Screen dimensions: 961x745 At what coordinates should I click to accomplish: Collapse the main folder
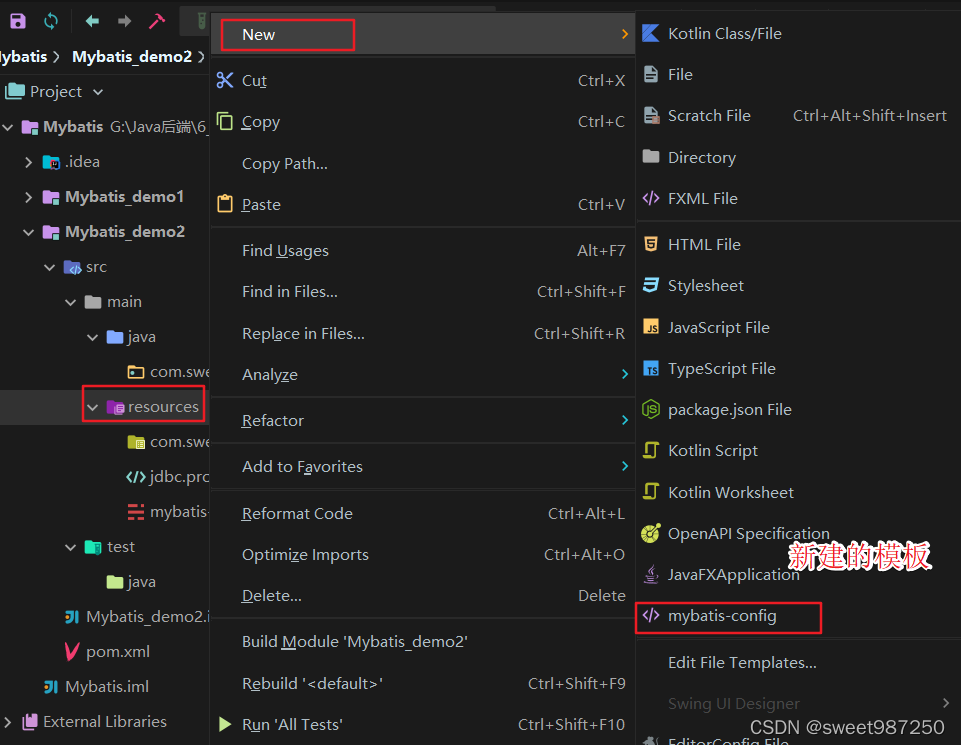point(71,302)
